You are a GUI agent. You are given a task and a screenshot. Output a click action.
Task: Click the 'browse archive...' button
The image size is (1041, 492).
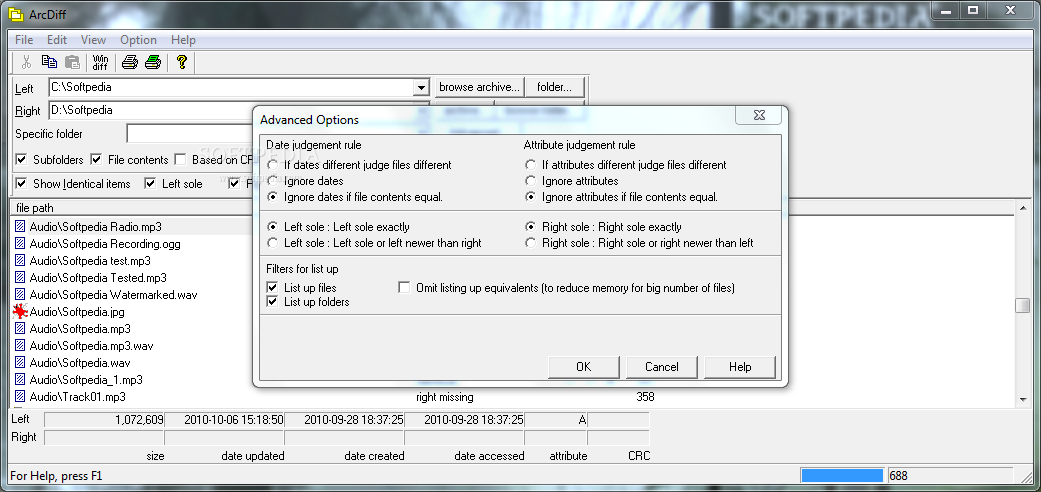[x=479, y=87]
